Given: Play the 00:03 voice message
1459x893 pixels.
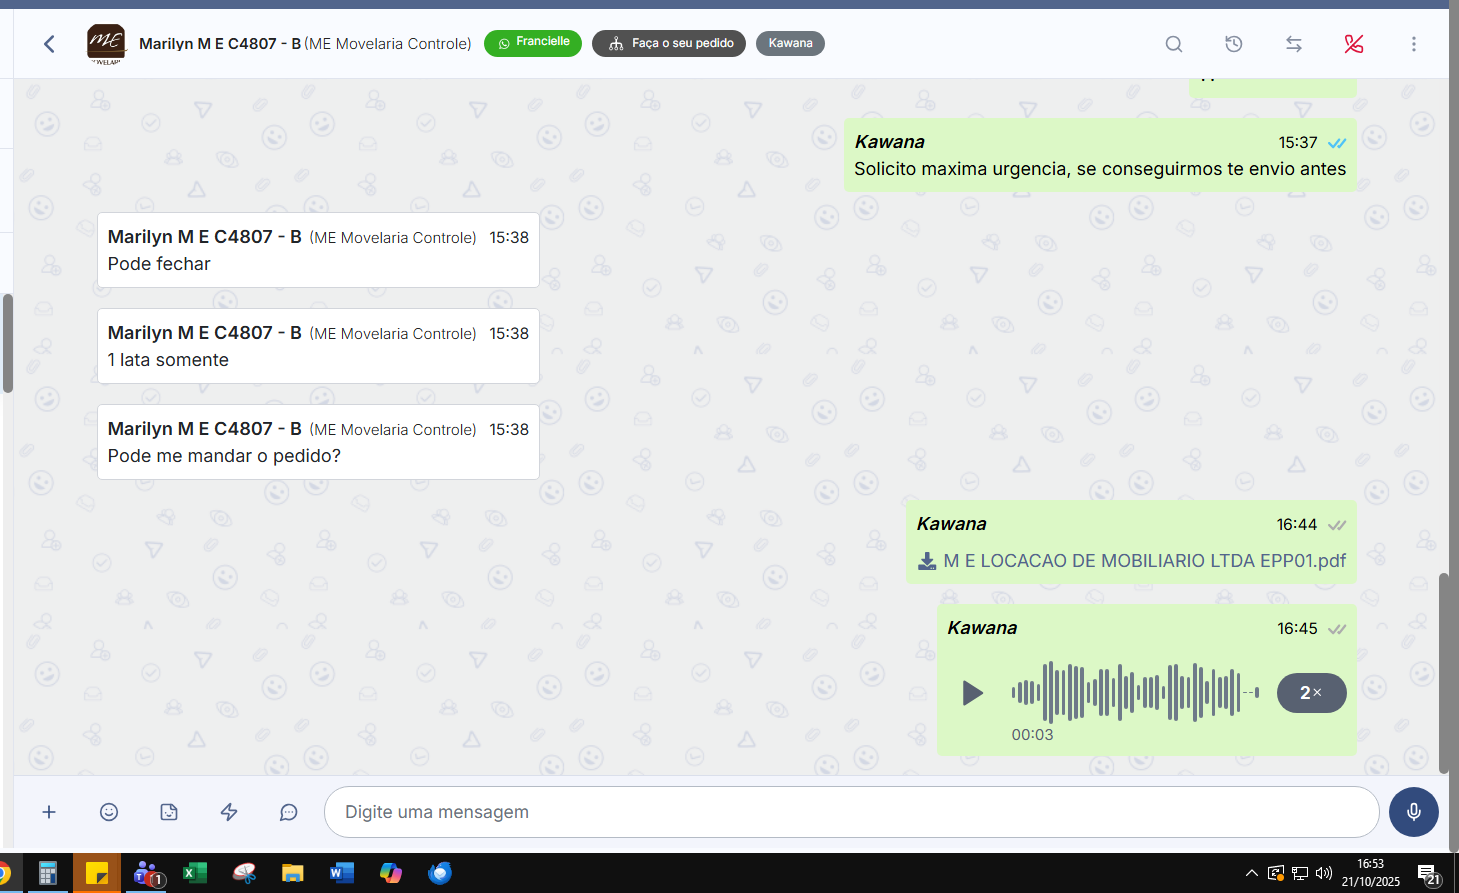Looking at the screenshot, I should (x=972, y=693).
